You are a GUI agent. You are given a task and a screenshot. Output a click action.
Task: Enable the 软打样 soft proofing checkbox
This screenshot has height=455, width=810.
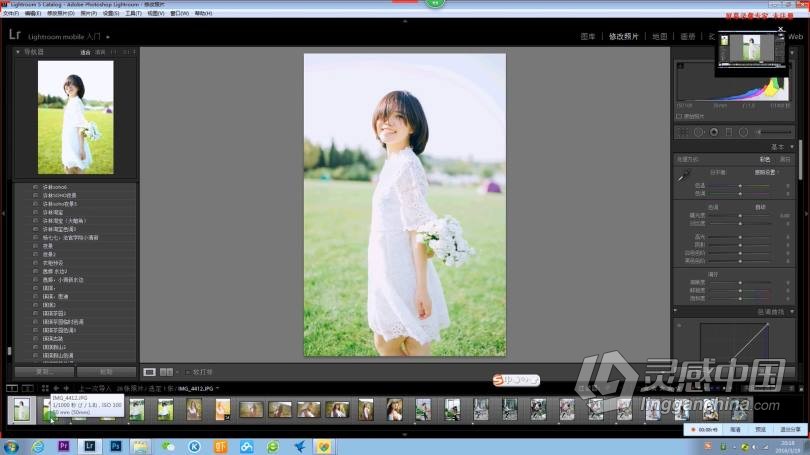188,372
